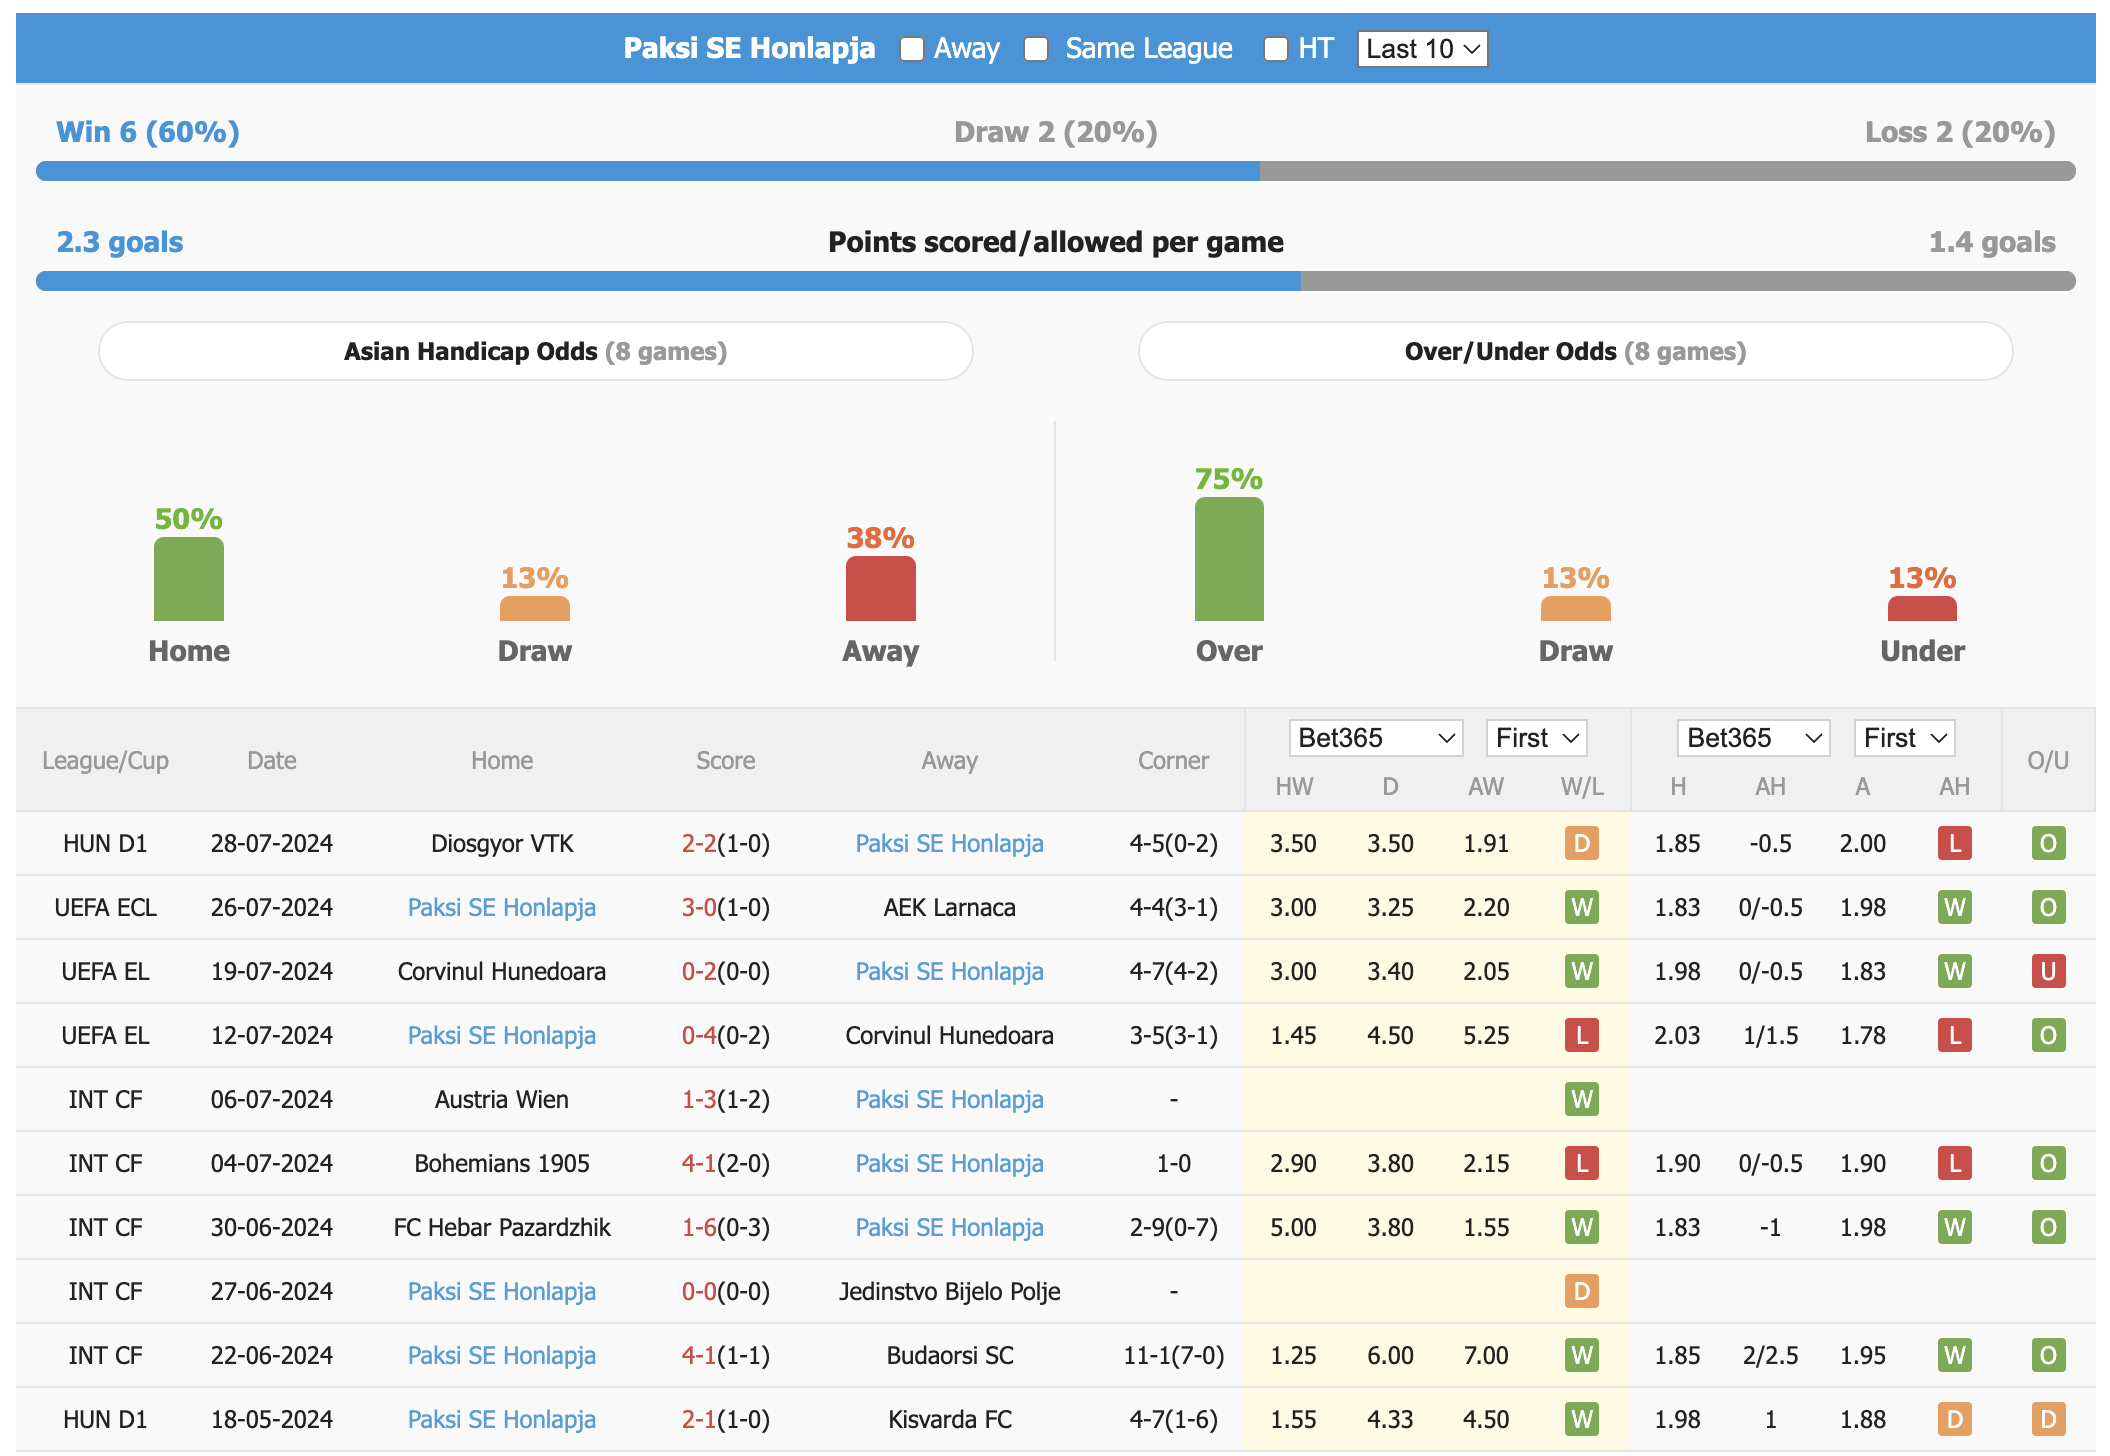This screenshot has width=2110, height=1456.
Task: Select the Corvinul Hunedoara home team in 19-07-2024 row
Action: (501, 971)
